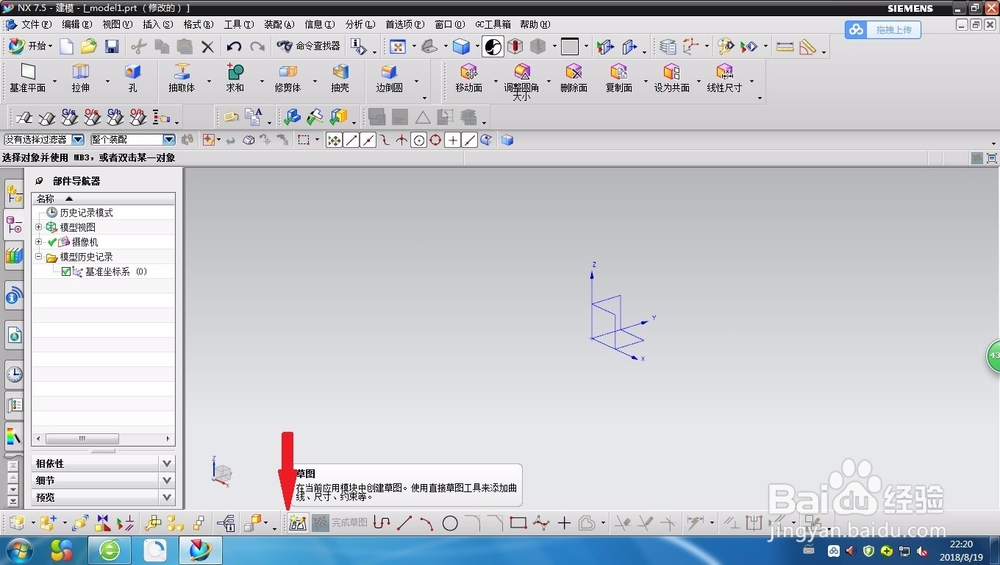The width and height of the screenshot is (1000, 565).
Task: Select the rectangle sketch tool
Action: 518,524
